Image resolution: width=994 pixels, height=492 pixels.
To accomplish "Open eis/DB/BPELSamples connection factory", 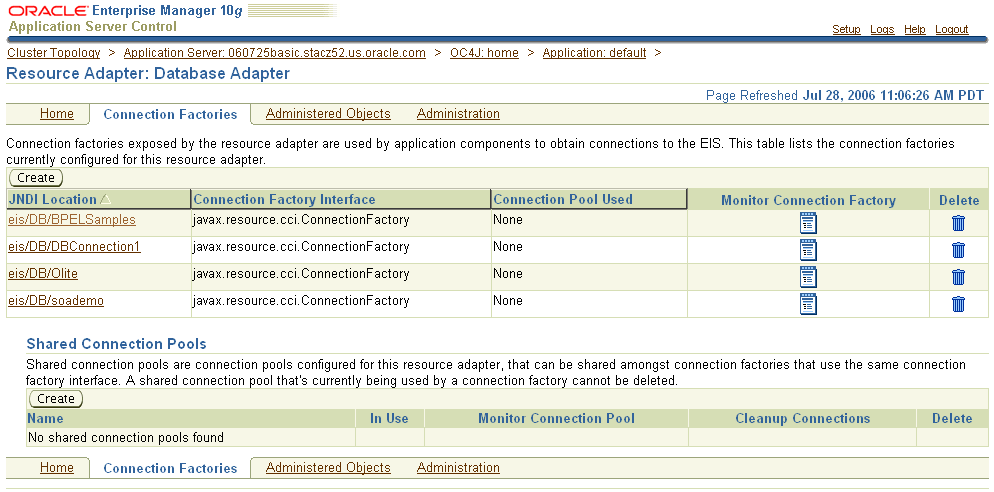I will point(72,220).
